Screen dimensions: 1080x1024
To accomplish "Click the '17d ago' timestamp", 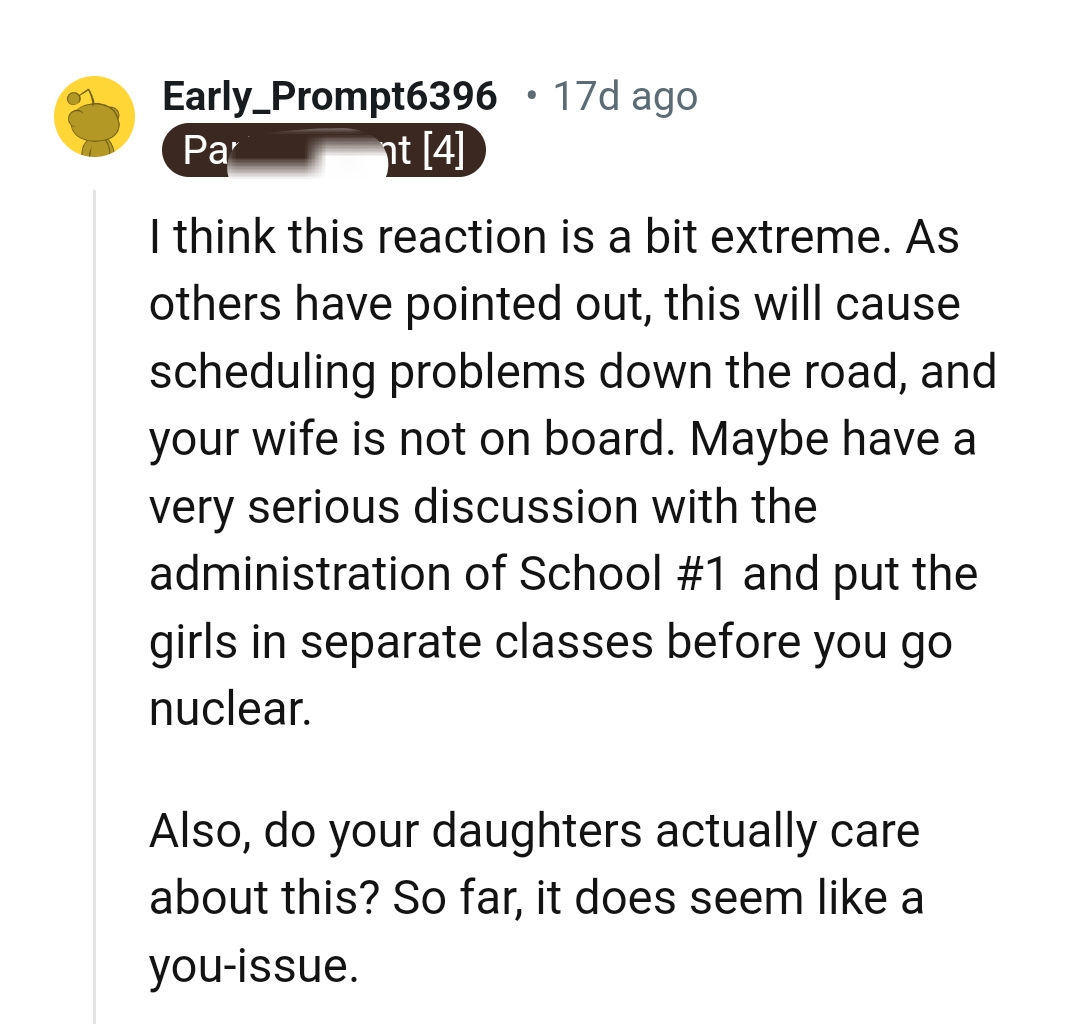I will coord(625,95).
